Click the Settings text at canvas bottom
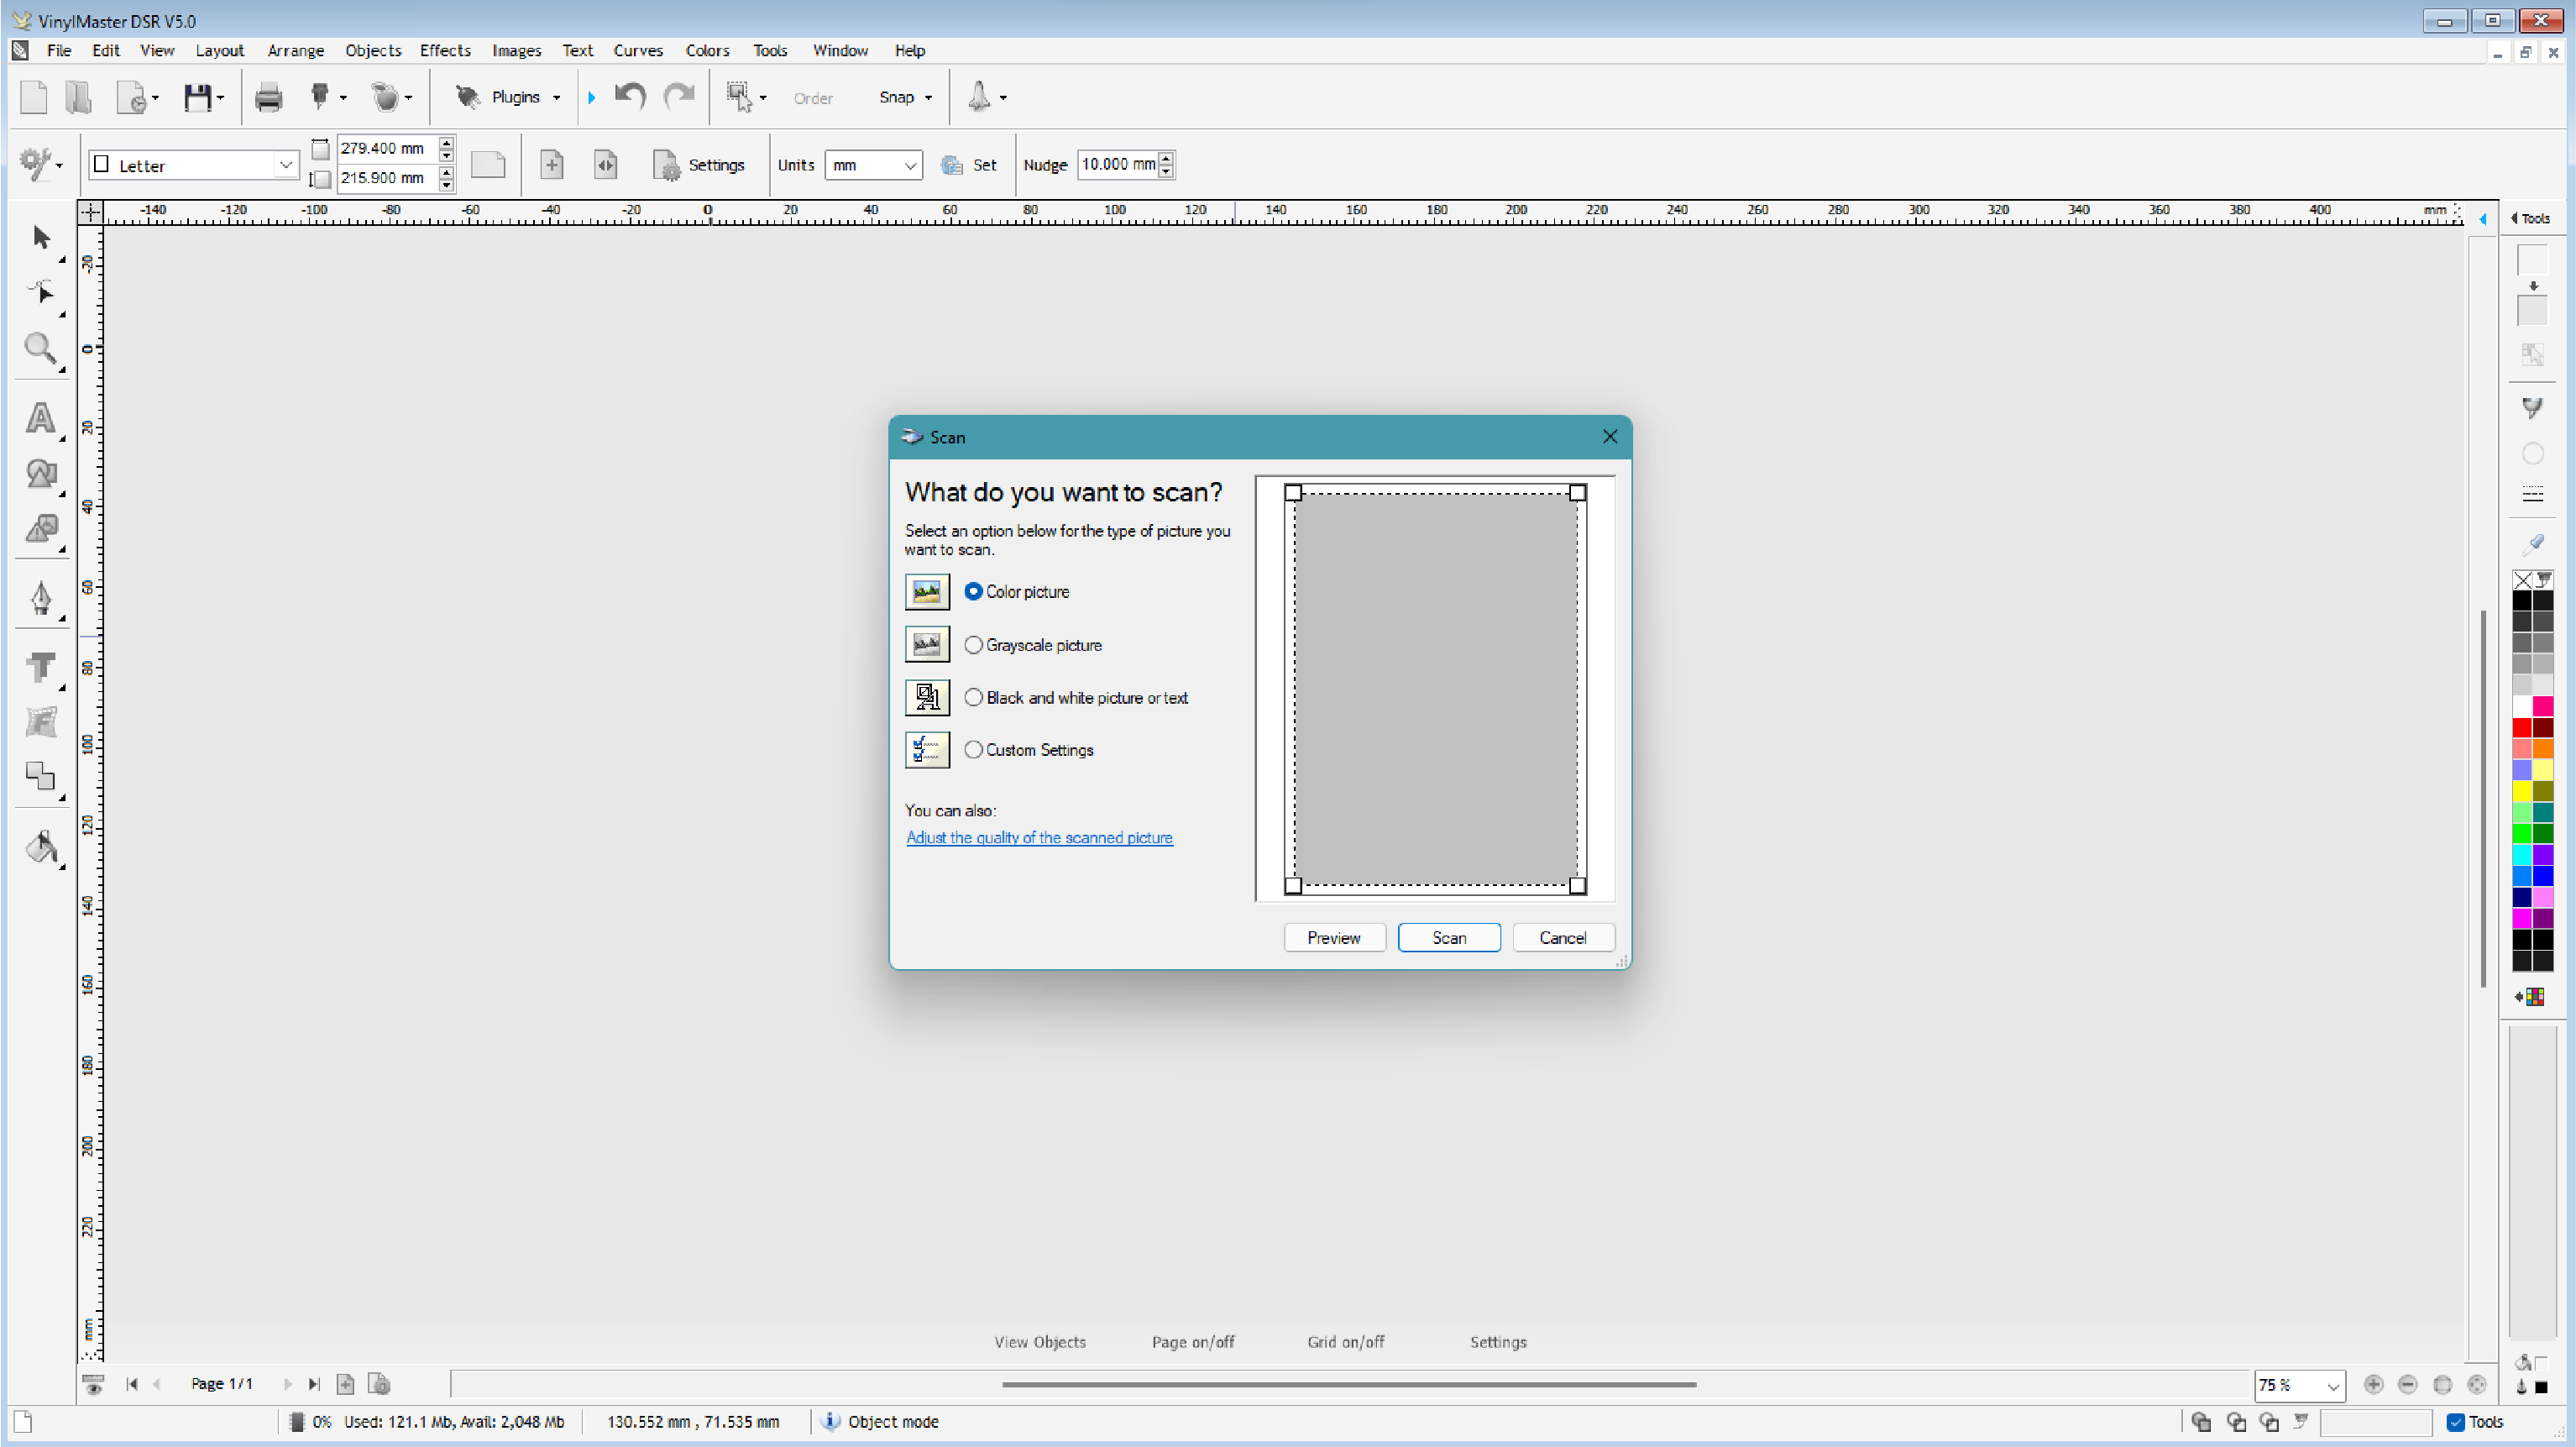This screenshot has width=2576, height=1447. 1498,1342
